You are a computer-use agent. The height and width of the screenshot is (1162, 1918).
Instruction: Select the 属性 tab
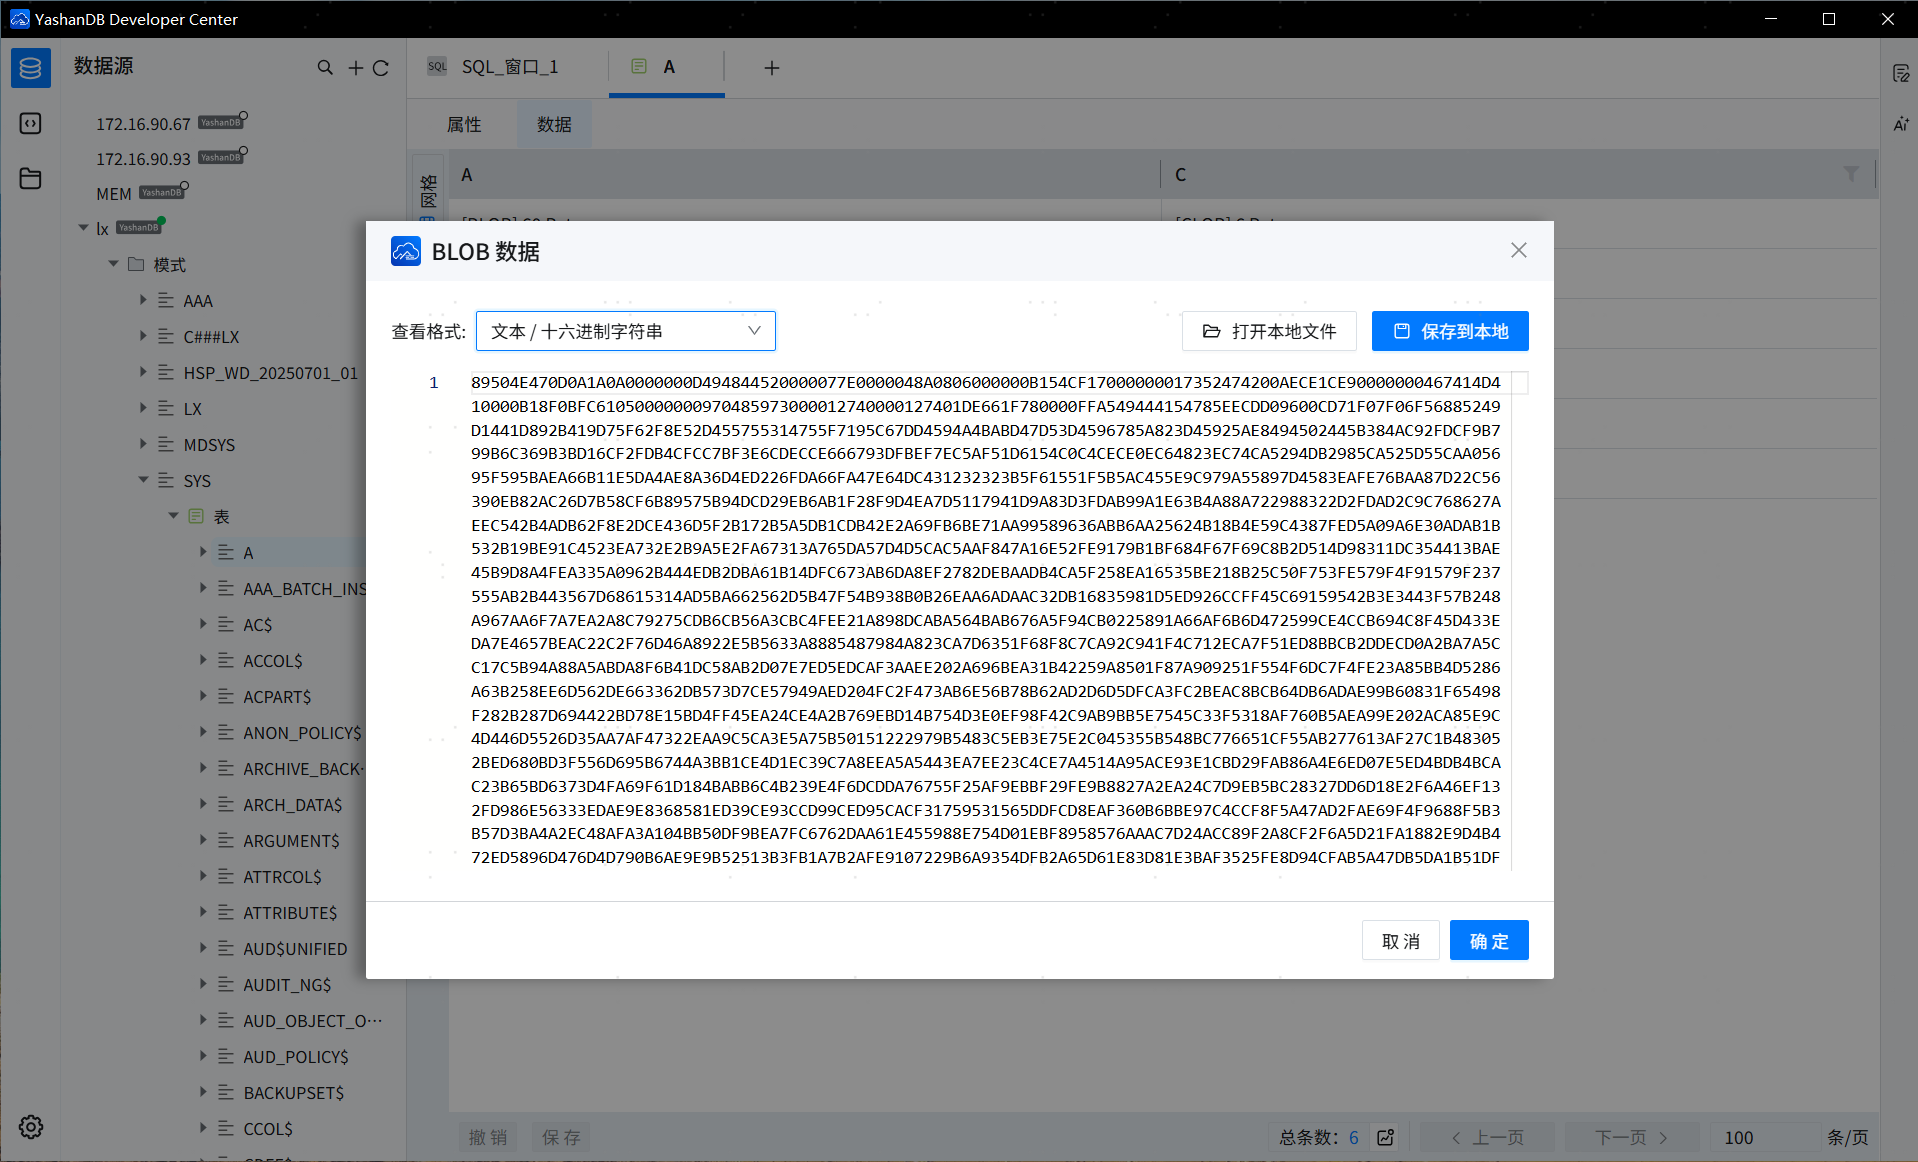click(464, 125)
